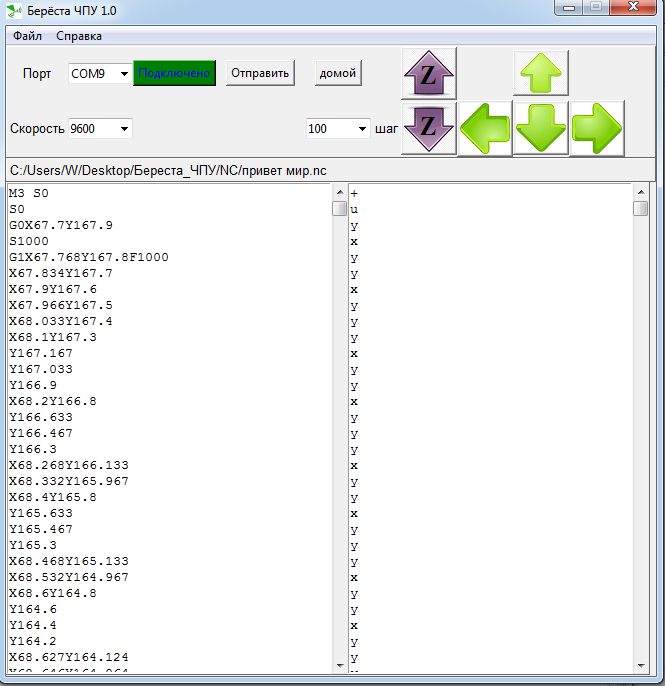Jog the axis with green up arrow
This screenshot has height=686, width=665.
pos(541,73)
